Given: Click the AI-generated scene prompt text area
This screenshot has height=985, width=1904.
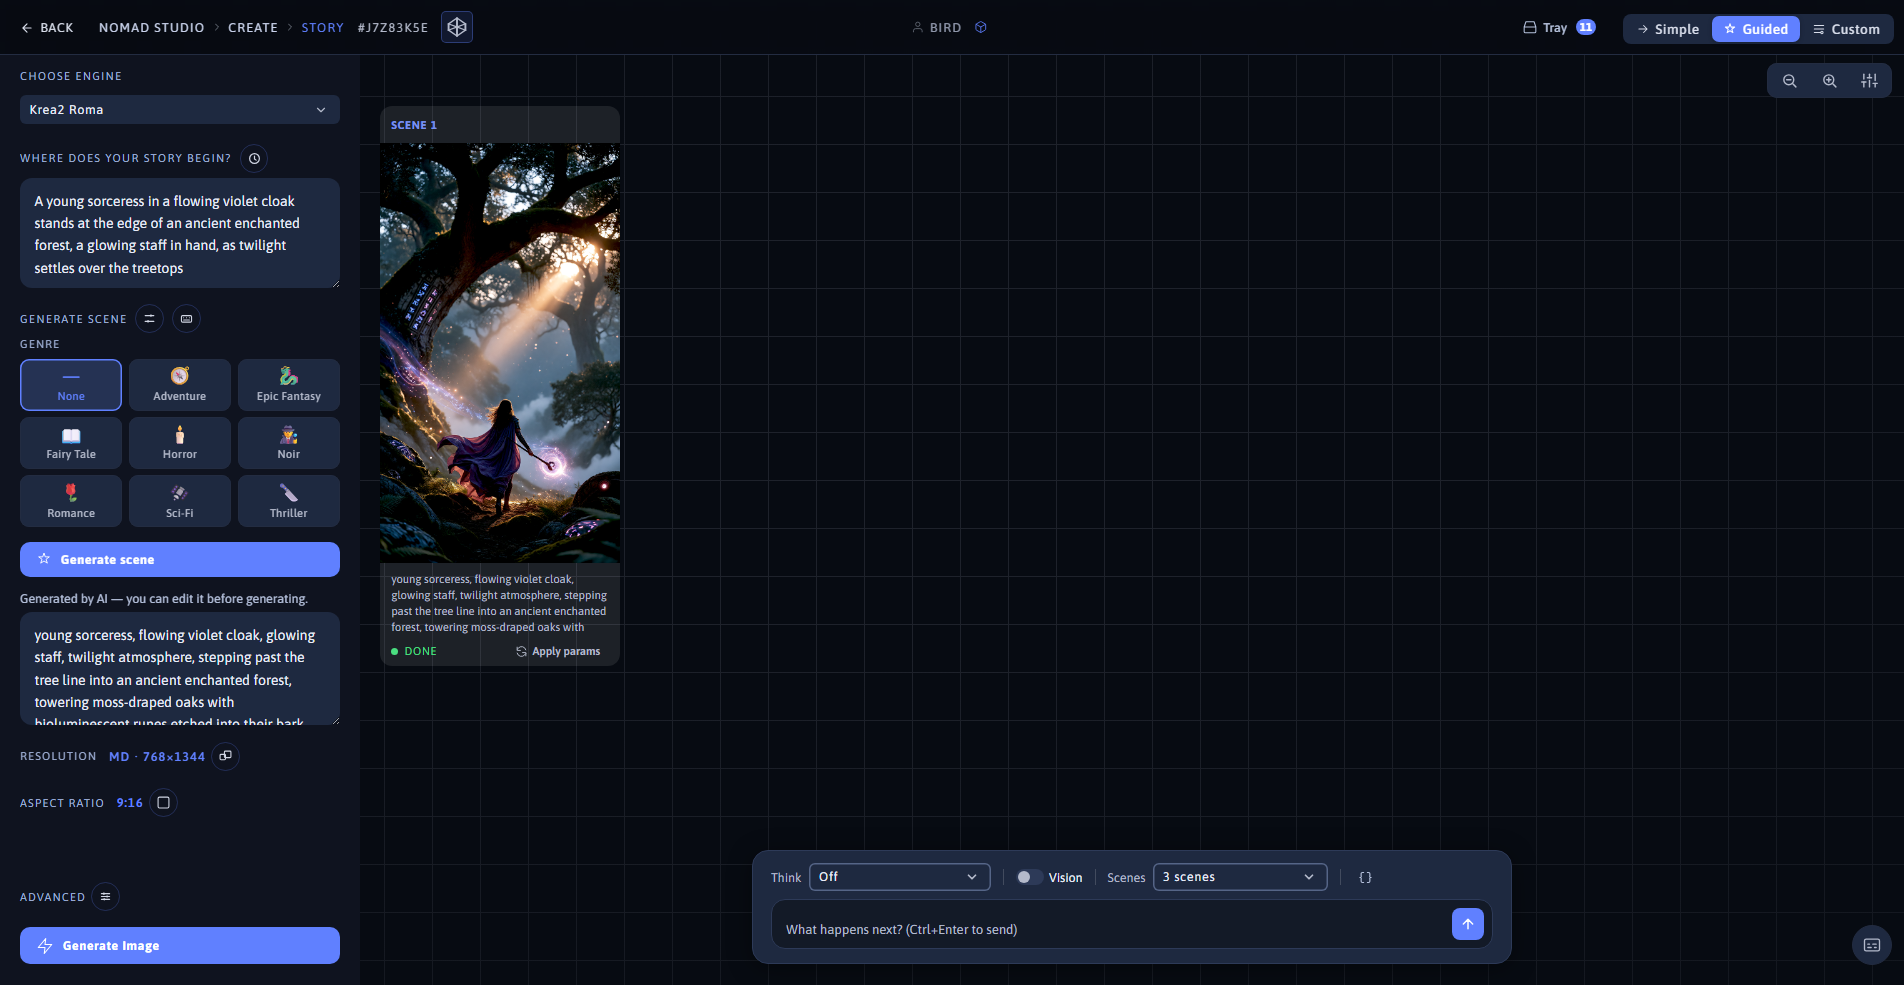Looking at the screenshot, I should [x=180, y=669].
